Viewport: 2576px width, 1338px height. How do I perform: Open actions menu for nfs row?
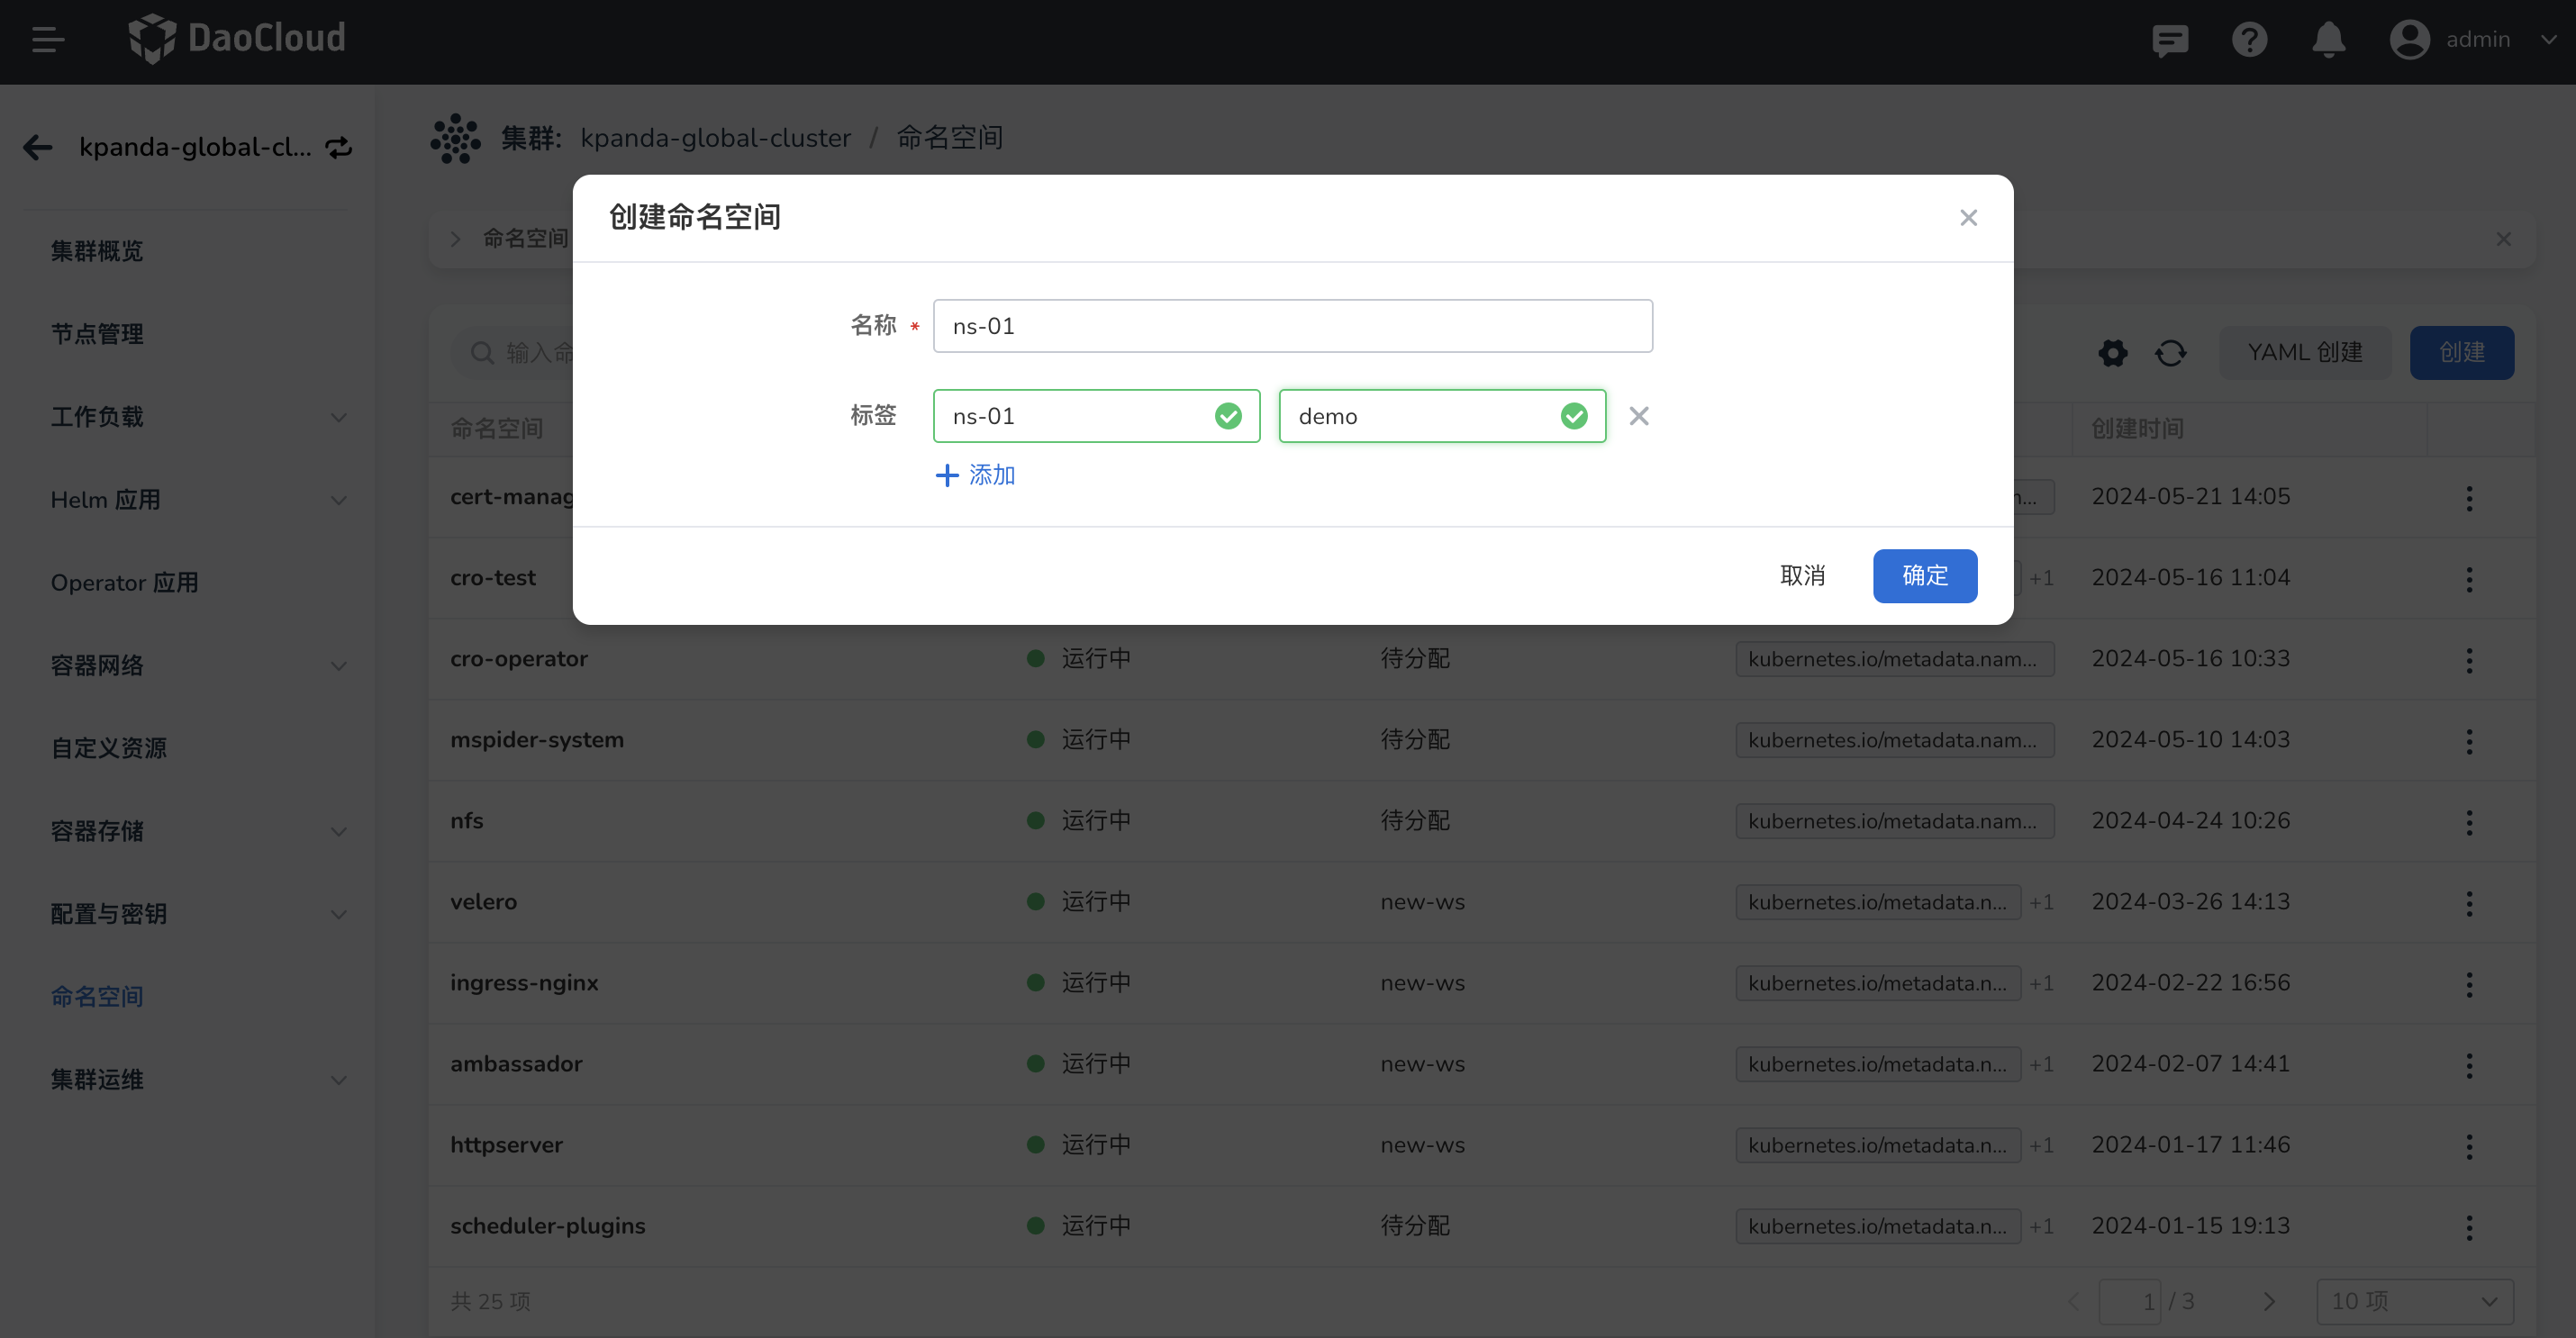pos(2469,822)
